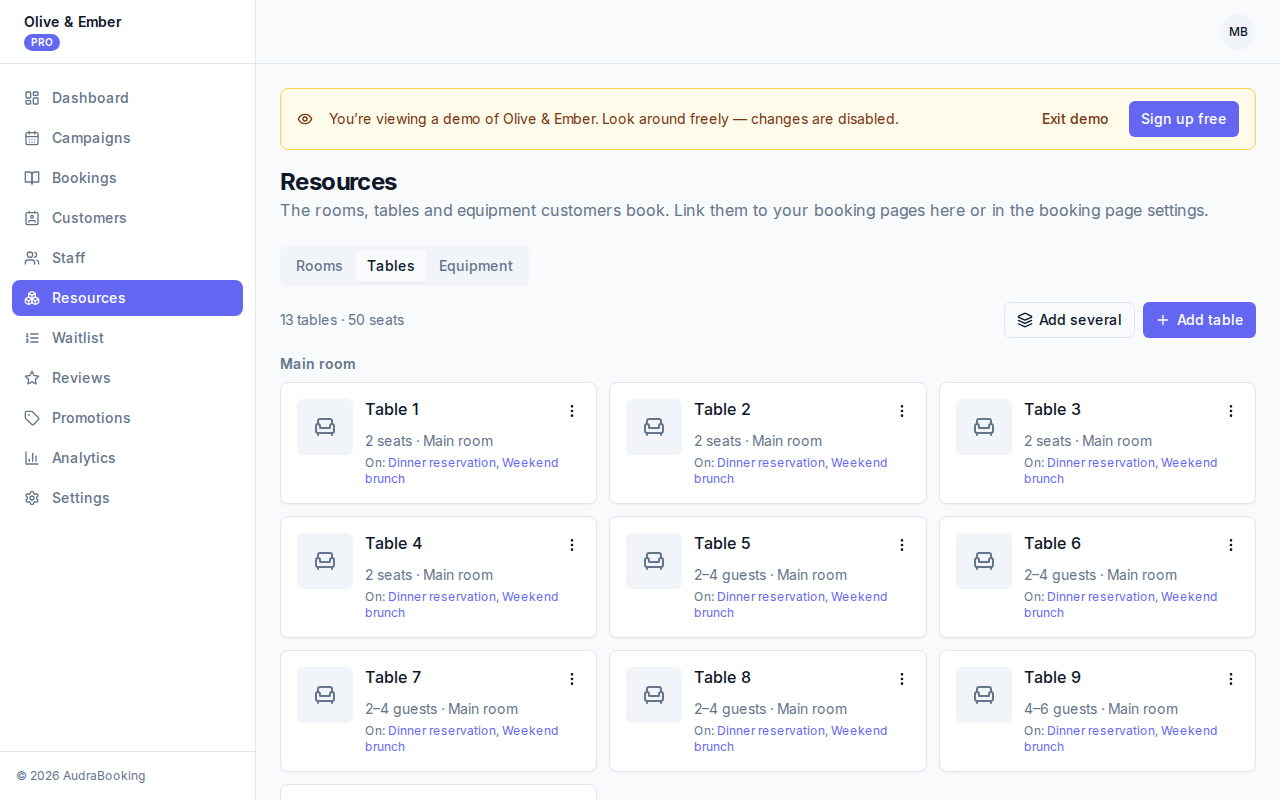
Task: Click the Promotions tag icon
Action: tap(32, 418)
